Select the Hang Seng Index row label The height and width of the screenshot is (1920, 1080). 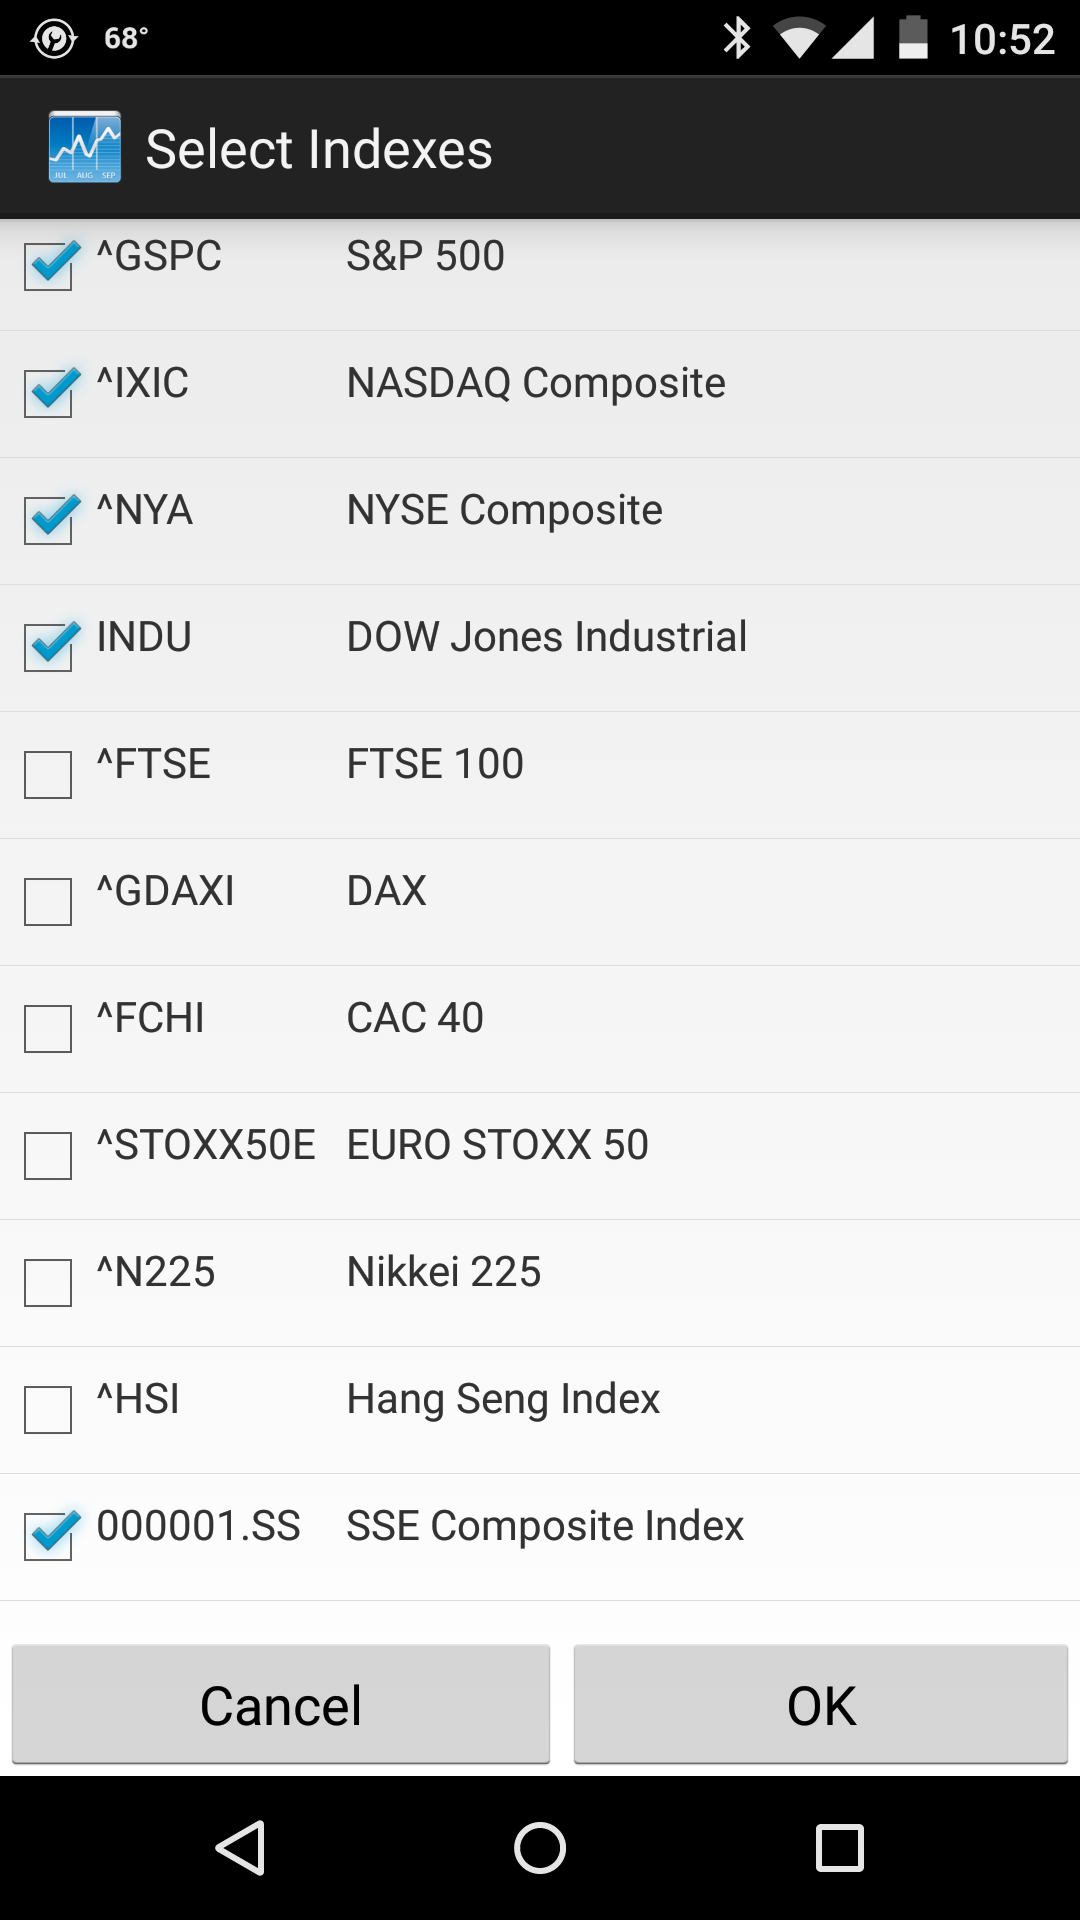click(503, 1399)
